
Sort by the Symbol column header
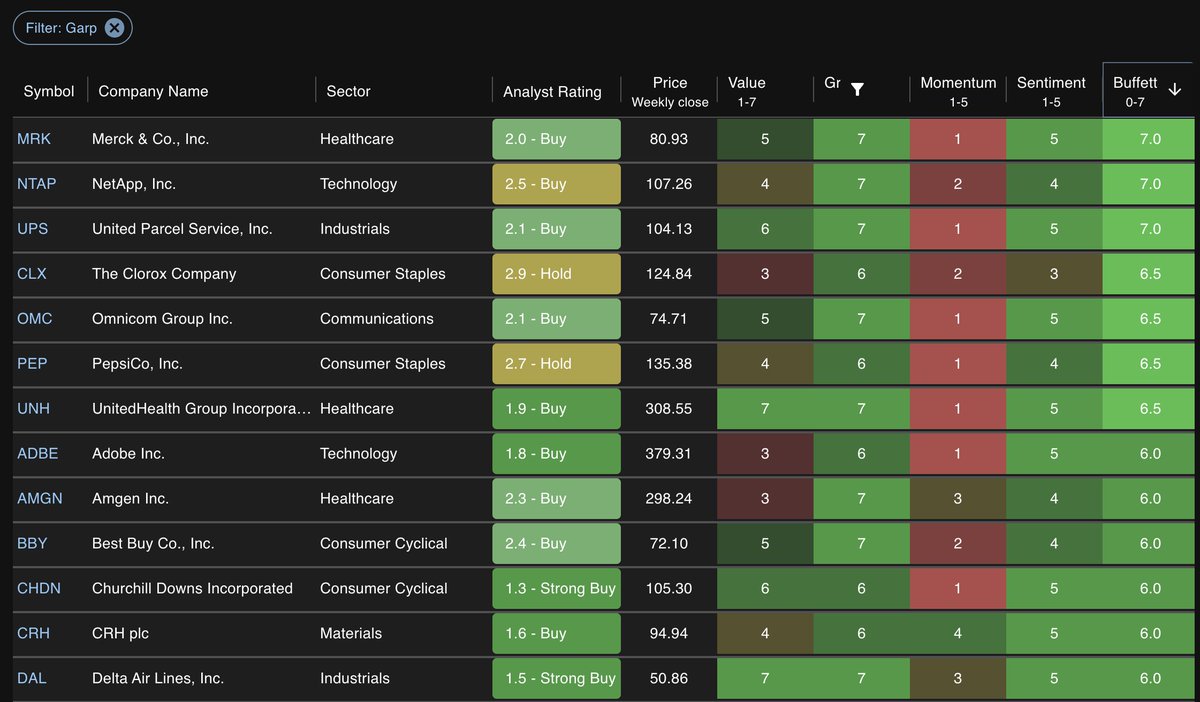coord(49,91)
